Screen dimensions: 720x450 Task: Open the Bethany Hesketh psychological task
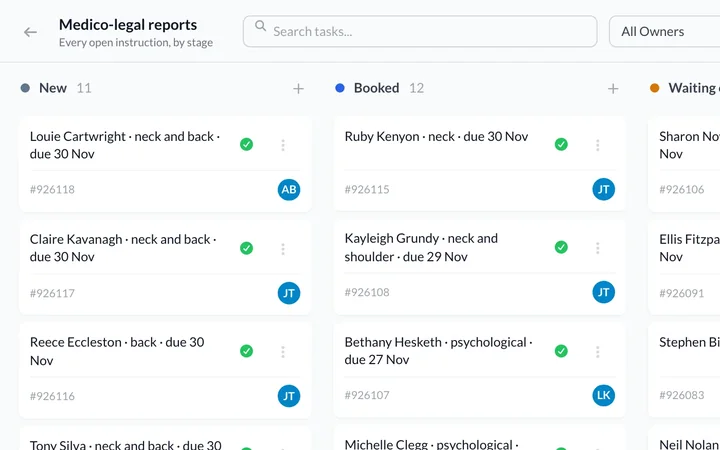click(439, 351)
